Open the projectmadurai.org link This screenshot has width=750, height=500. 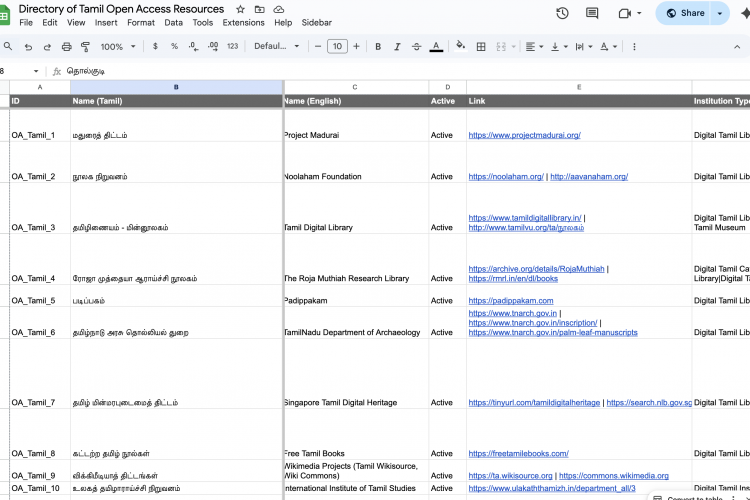pos(524,135)
